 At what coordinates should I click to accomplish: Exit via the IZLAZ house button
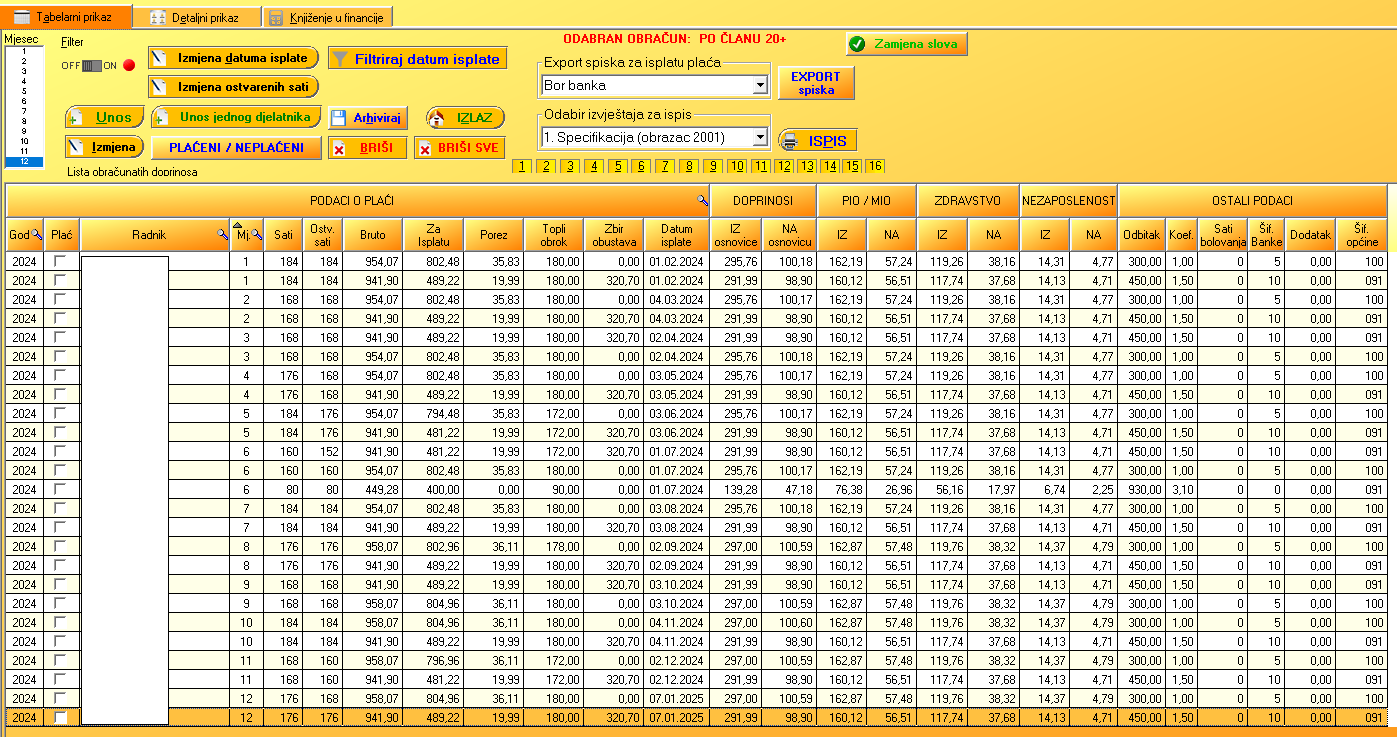click(x=465, y=118)
